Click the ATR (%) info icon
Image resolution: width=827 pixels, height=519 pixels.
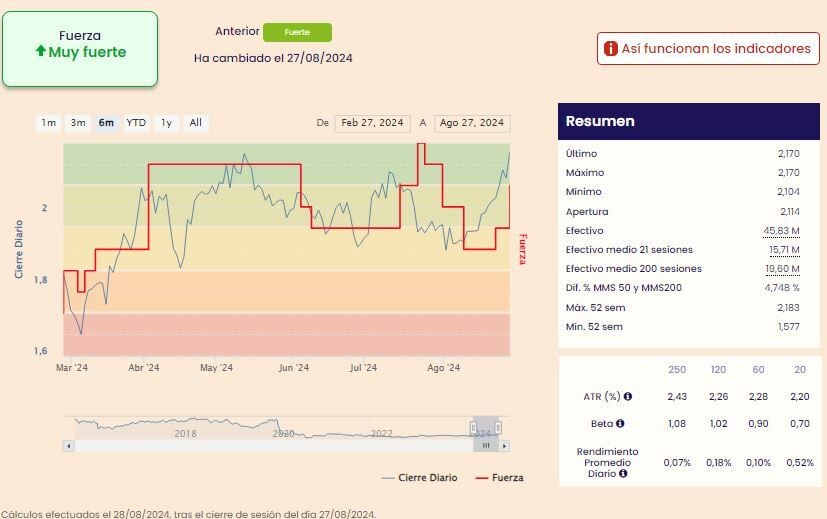[x=628, y=396]
